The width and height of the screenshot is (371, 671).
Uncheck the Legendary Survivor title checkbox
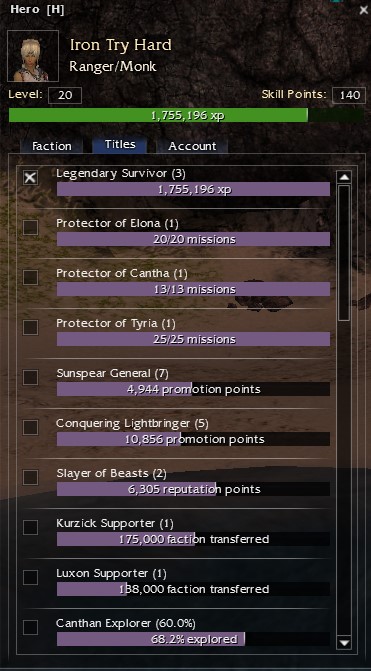tap(30, 178)
